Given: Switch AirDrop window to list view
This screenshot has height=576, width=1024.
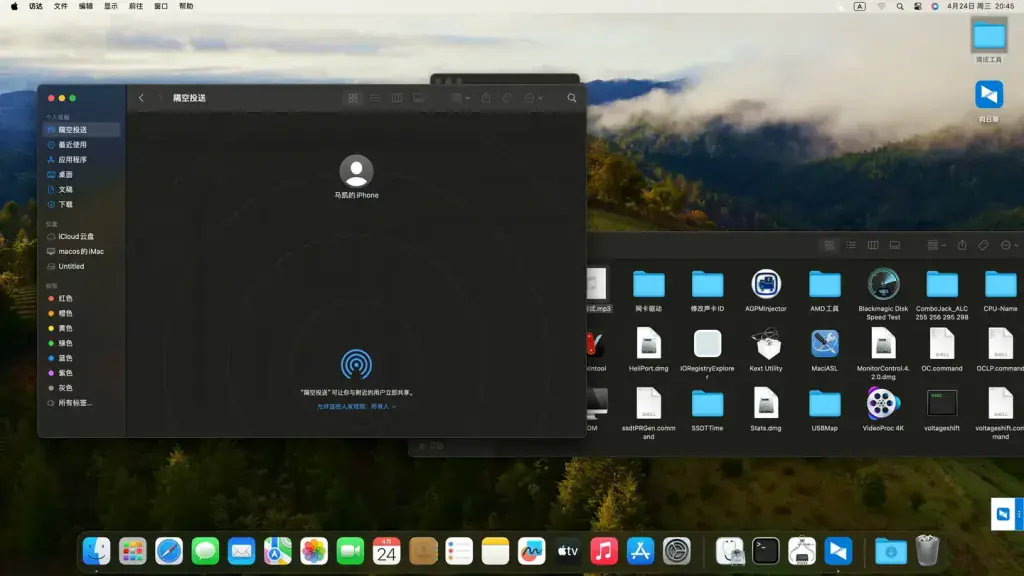Looking at the screenshot, I should click(x=375, y=98).
